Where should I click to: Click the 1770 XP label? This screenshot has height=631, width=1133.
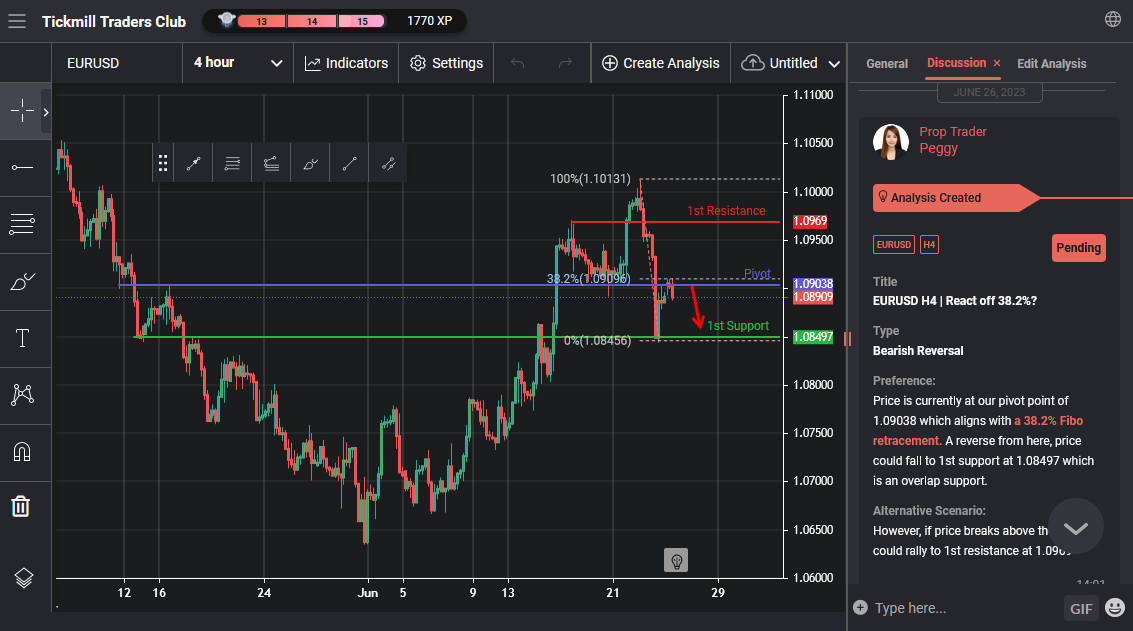429,21
